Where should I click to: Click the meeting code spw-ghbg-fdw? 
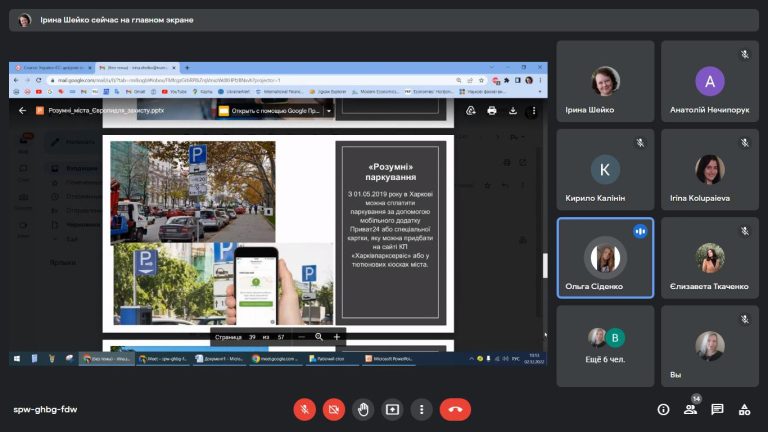[x=45, y=409]
